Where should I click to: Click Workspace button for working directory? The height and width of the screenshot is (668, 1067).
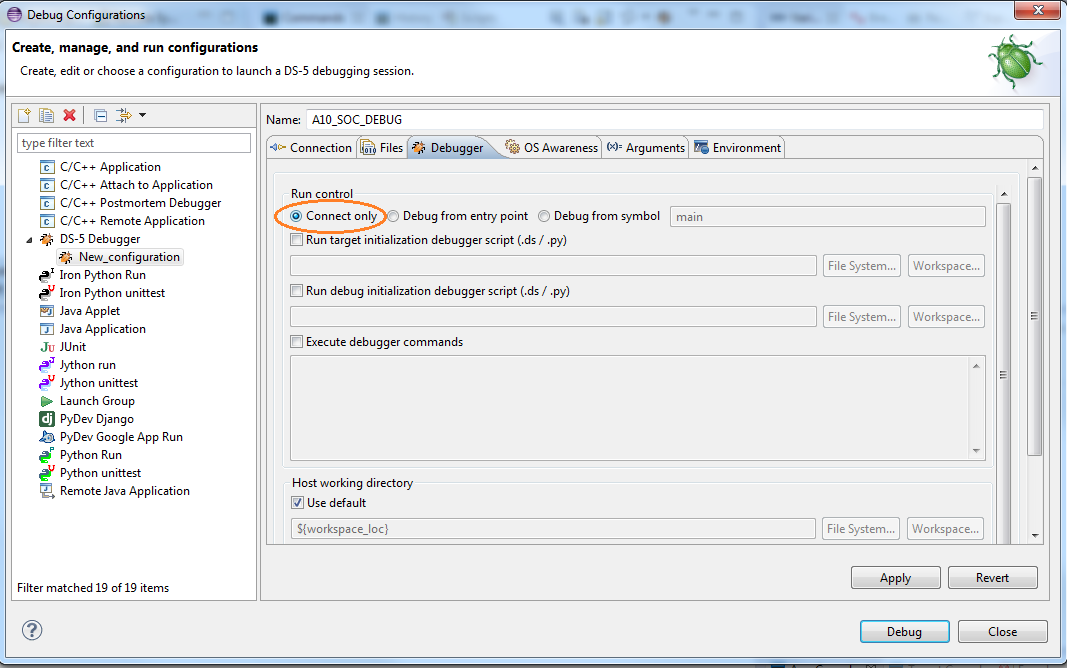(x=945, y=529)
